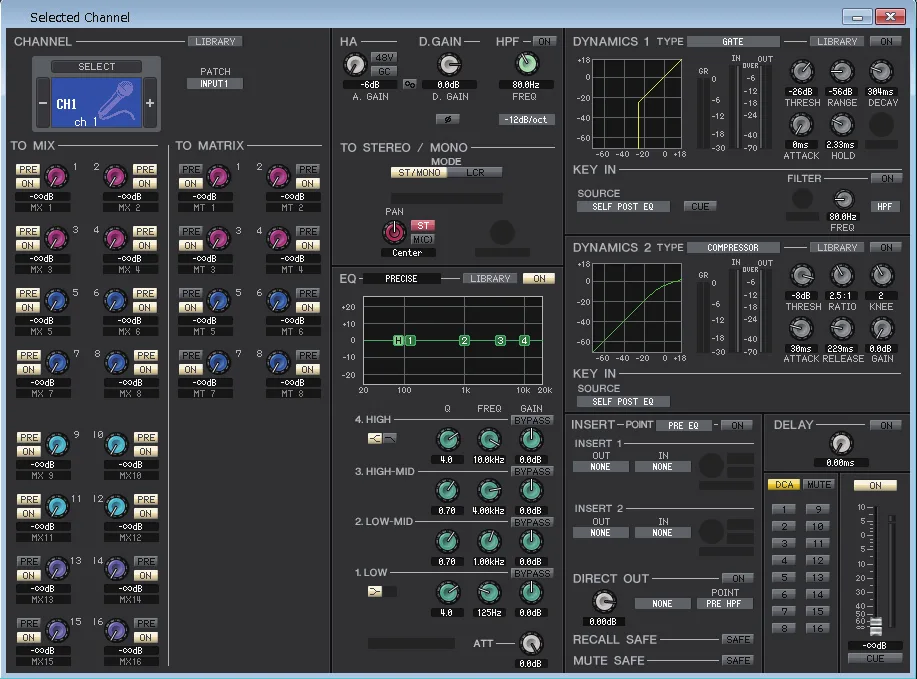Click the MT 2 matrix send knob

tap(278, 176)
